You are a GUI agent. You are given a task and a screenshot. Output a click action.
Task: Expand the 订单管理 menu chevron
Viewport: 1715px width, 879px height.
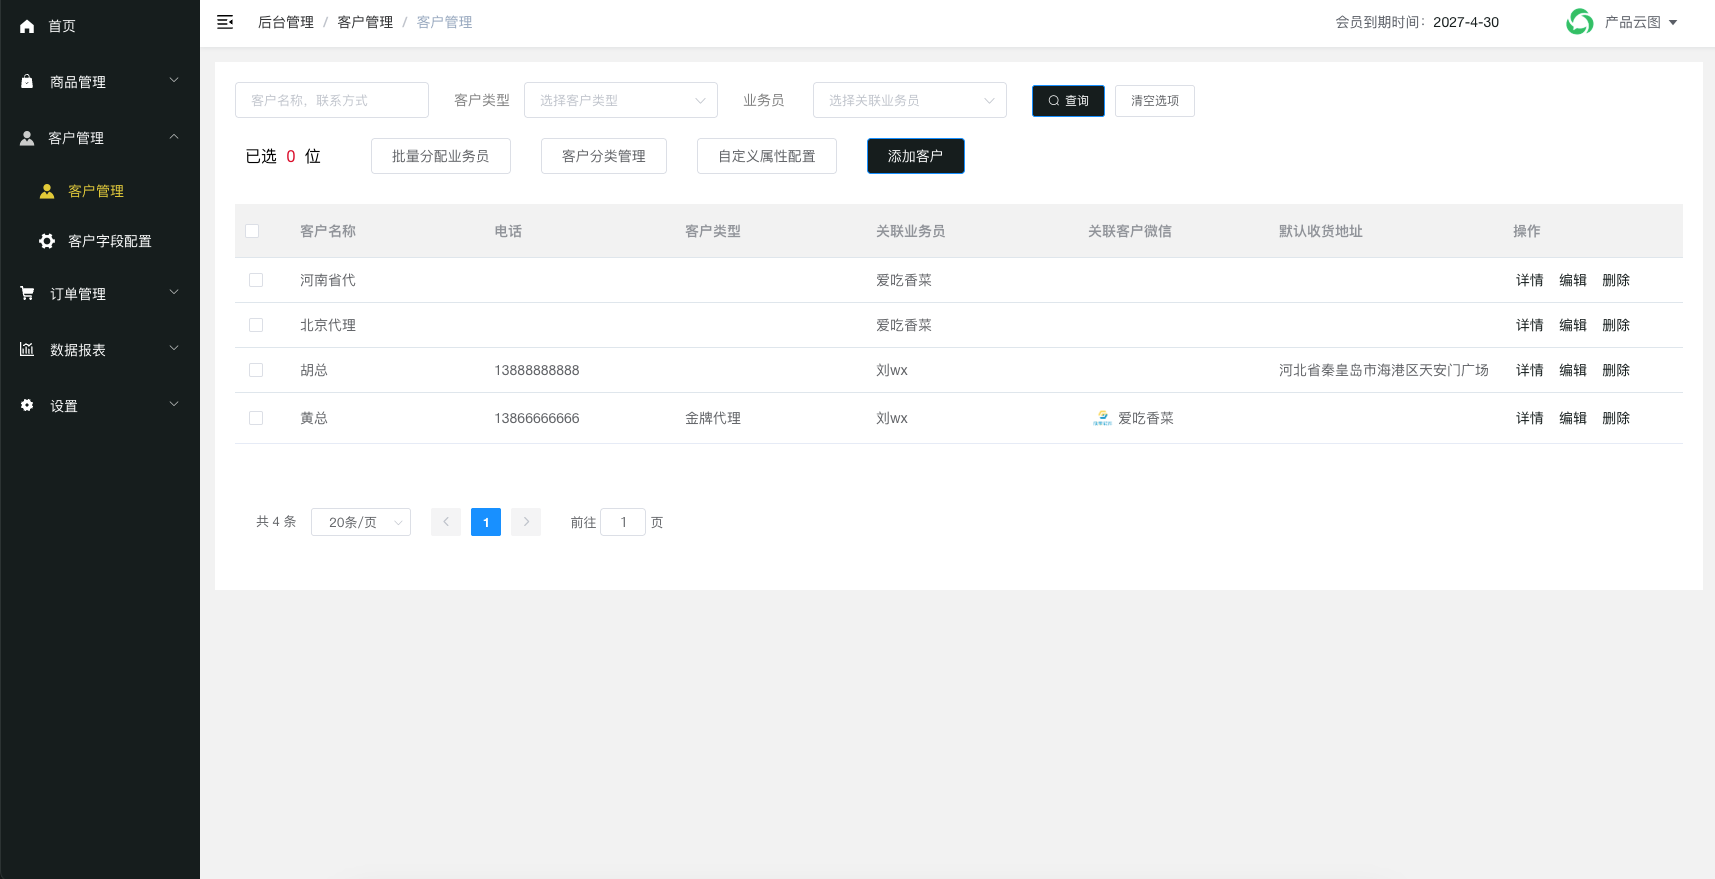click(x=174, y=292)
